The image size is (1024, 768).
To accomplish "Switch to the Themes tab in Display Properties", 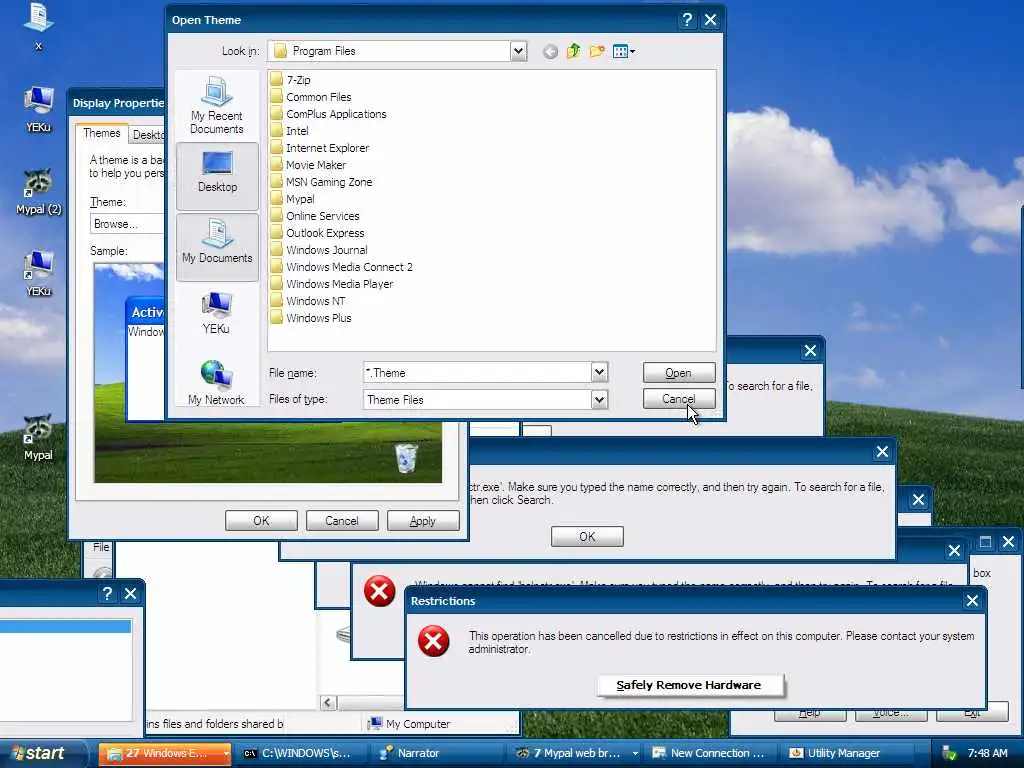I will (101, 133).
